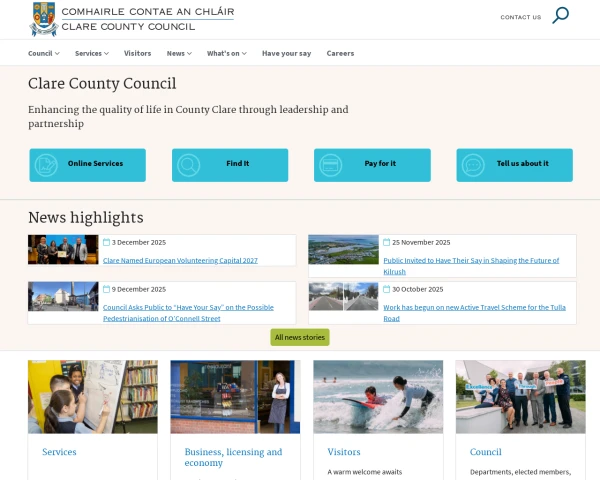The height and width of the screenshot is (480, 600).
Task: Click the Pay for it card icon
Action: click(331, 165)
